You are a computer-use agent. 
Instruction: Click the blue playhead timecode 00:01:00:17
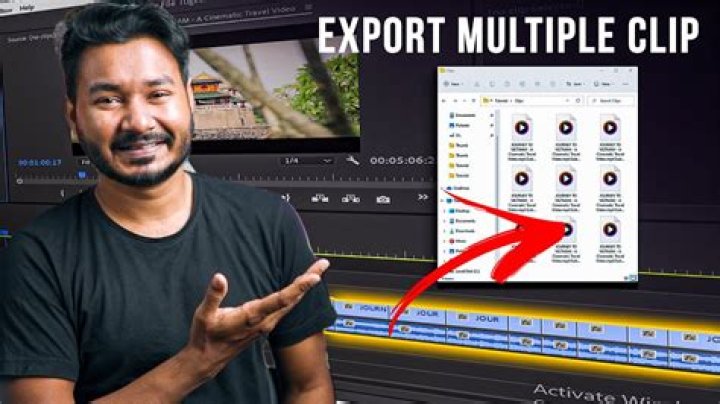[39, 163]
